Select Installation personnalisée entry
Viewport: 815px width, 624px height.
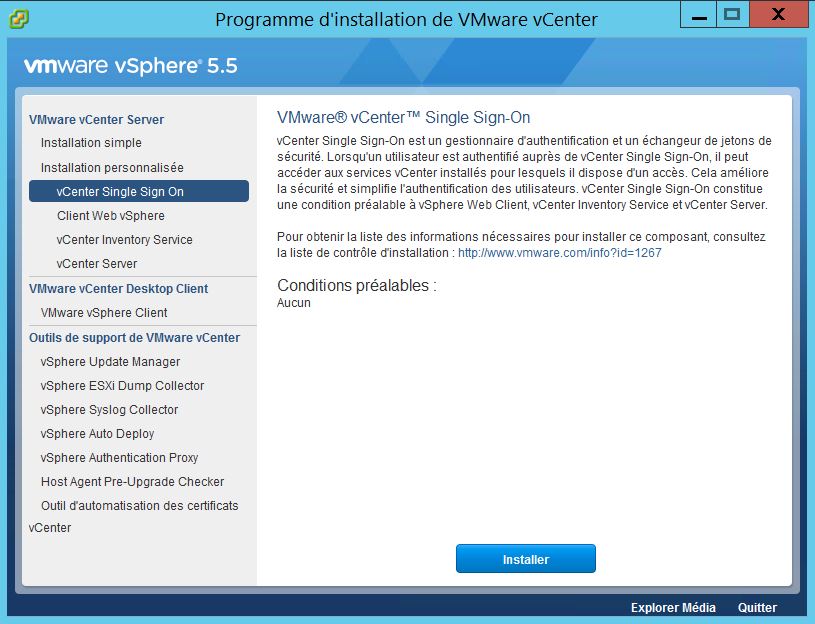point(112,168)
